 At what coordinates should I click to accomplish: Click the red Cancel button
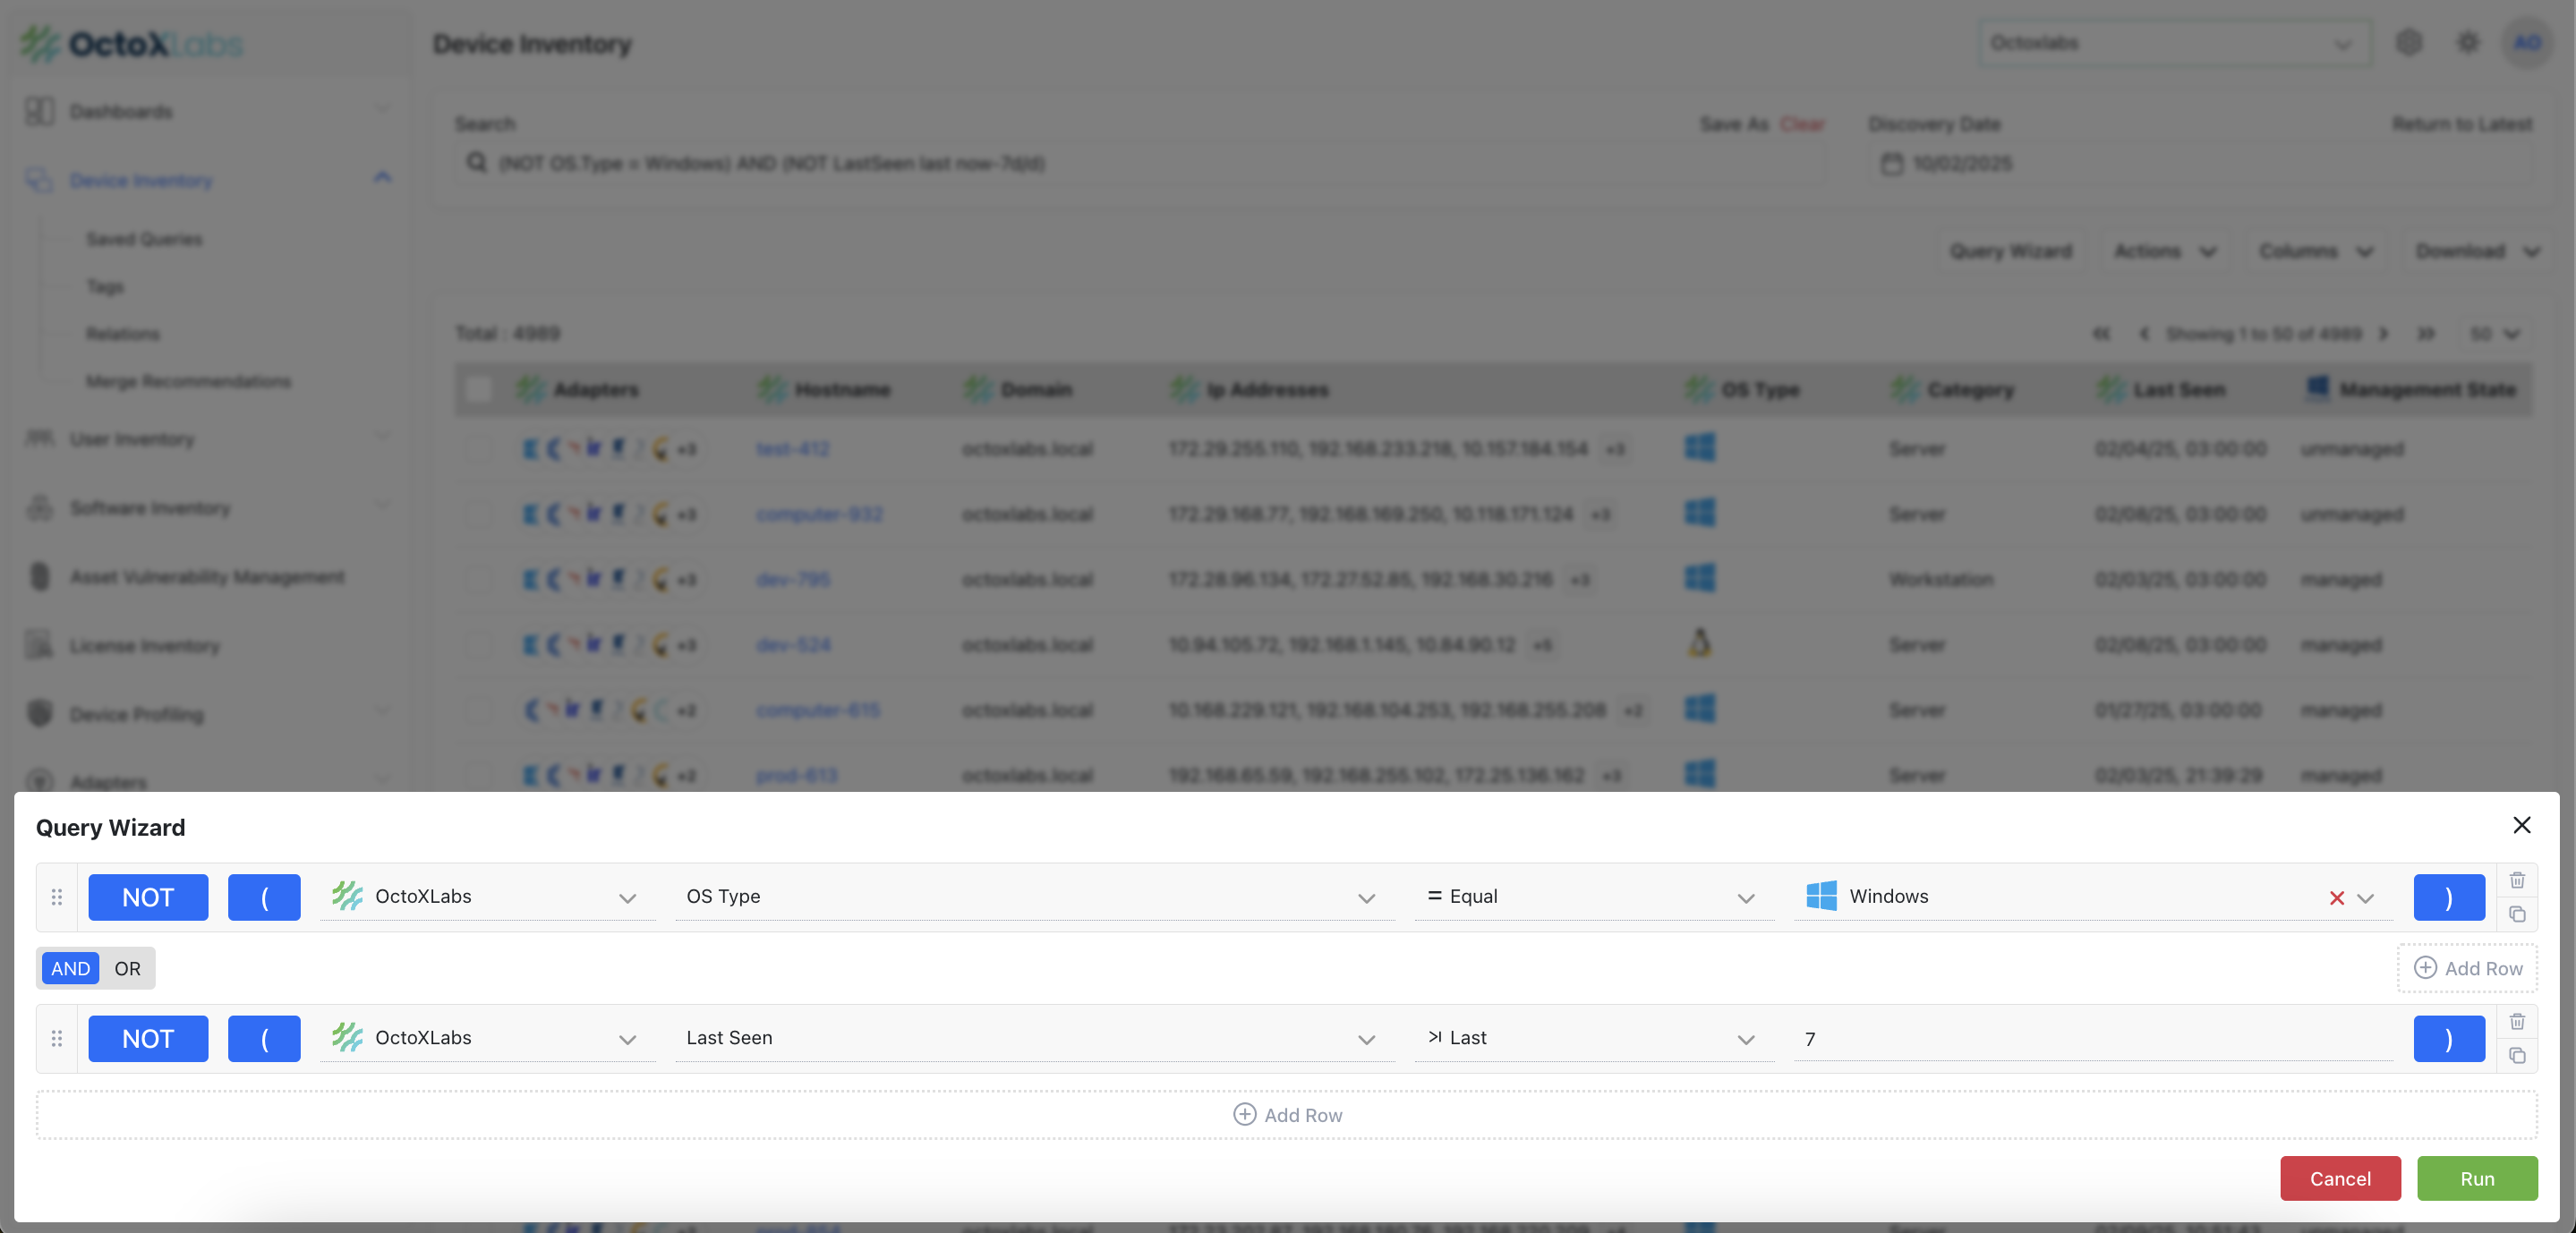(x=2339, y=1178)
